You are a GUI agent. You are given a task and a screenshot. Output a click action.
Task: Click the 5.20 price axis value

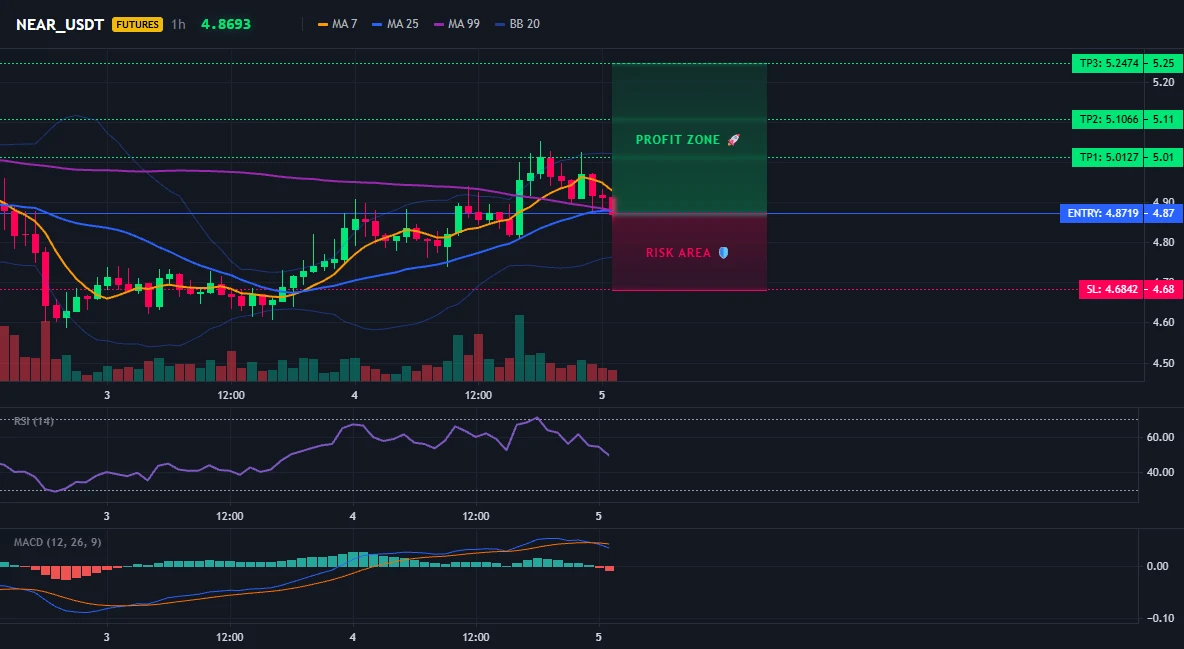pyautogui.click(x=1164, y=82)
